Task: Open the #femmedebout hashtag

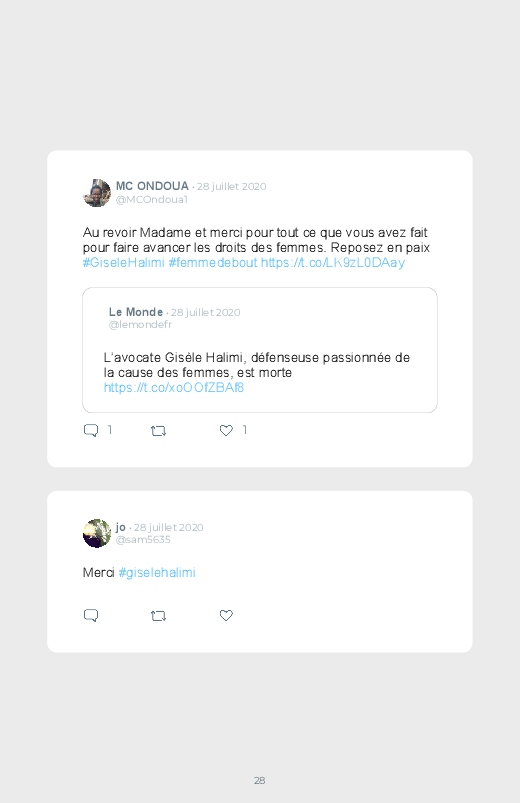Action: point(213,263)
